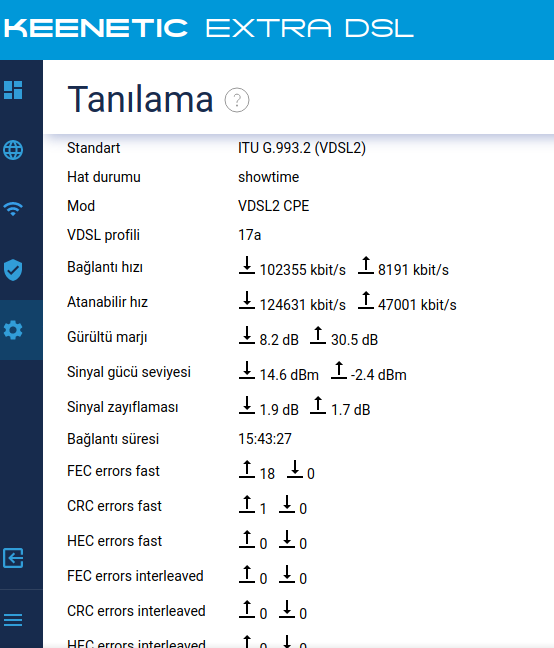Open the settings gear icon in sidebar
Viewport: 554px width, 648px height.
pyautogui.click(x=13, y=330)
